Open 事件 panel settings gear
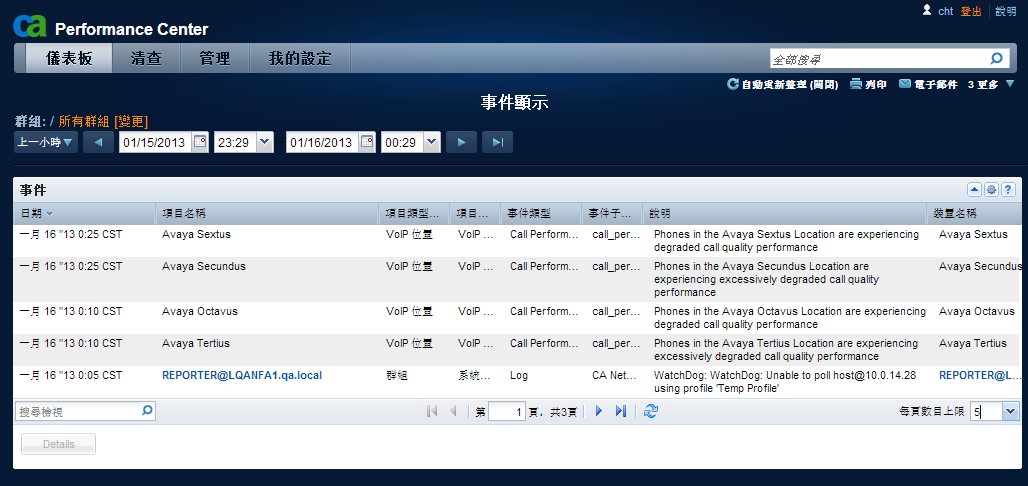The width and height of the screenshot is (1028, 486). 991,190
